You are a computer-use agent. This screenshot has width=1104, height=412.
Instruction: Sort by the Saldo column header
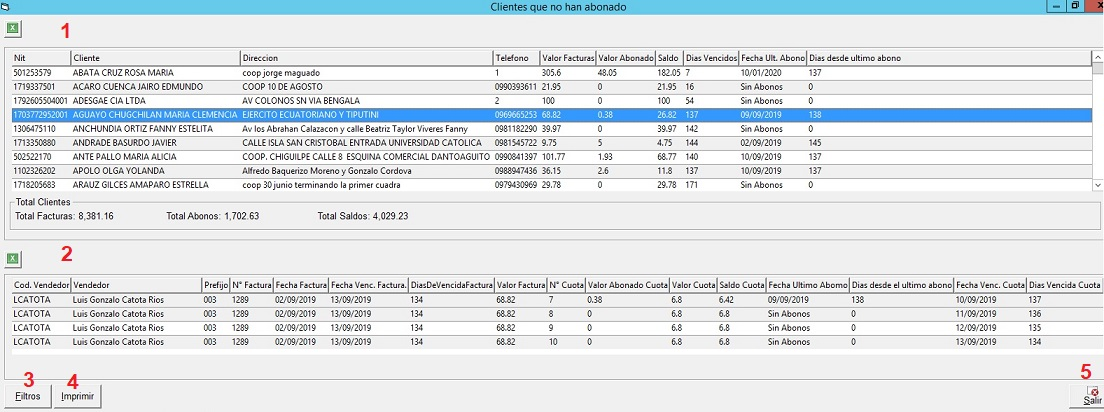coord(668,58)
